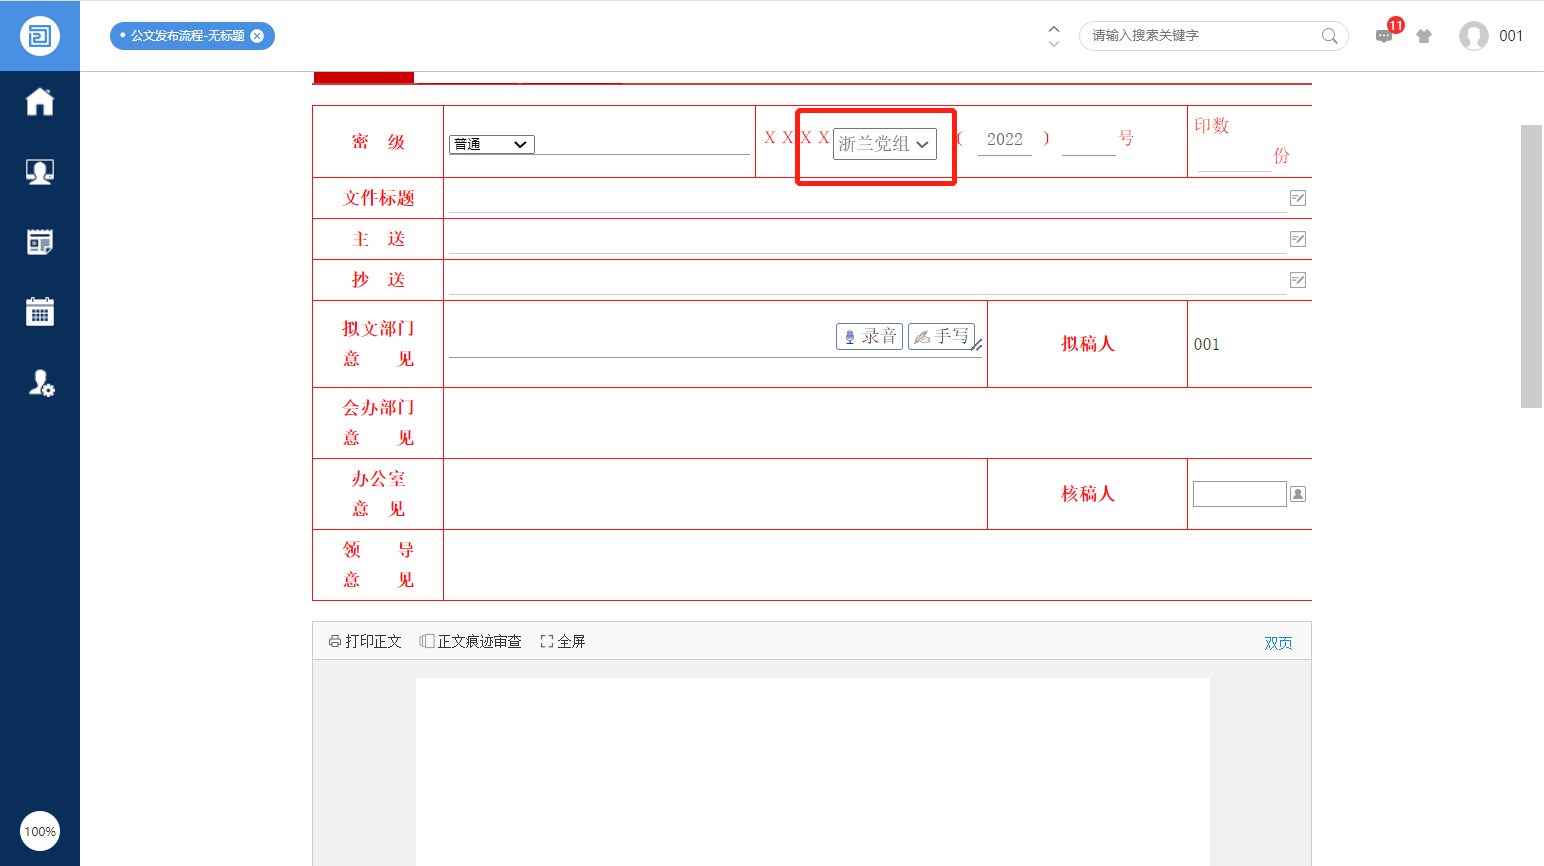The width and height of the screenshot is (1544, 866).
Task: Close the 公文发布流程-无标题 tab
Action: [257, 36]
